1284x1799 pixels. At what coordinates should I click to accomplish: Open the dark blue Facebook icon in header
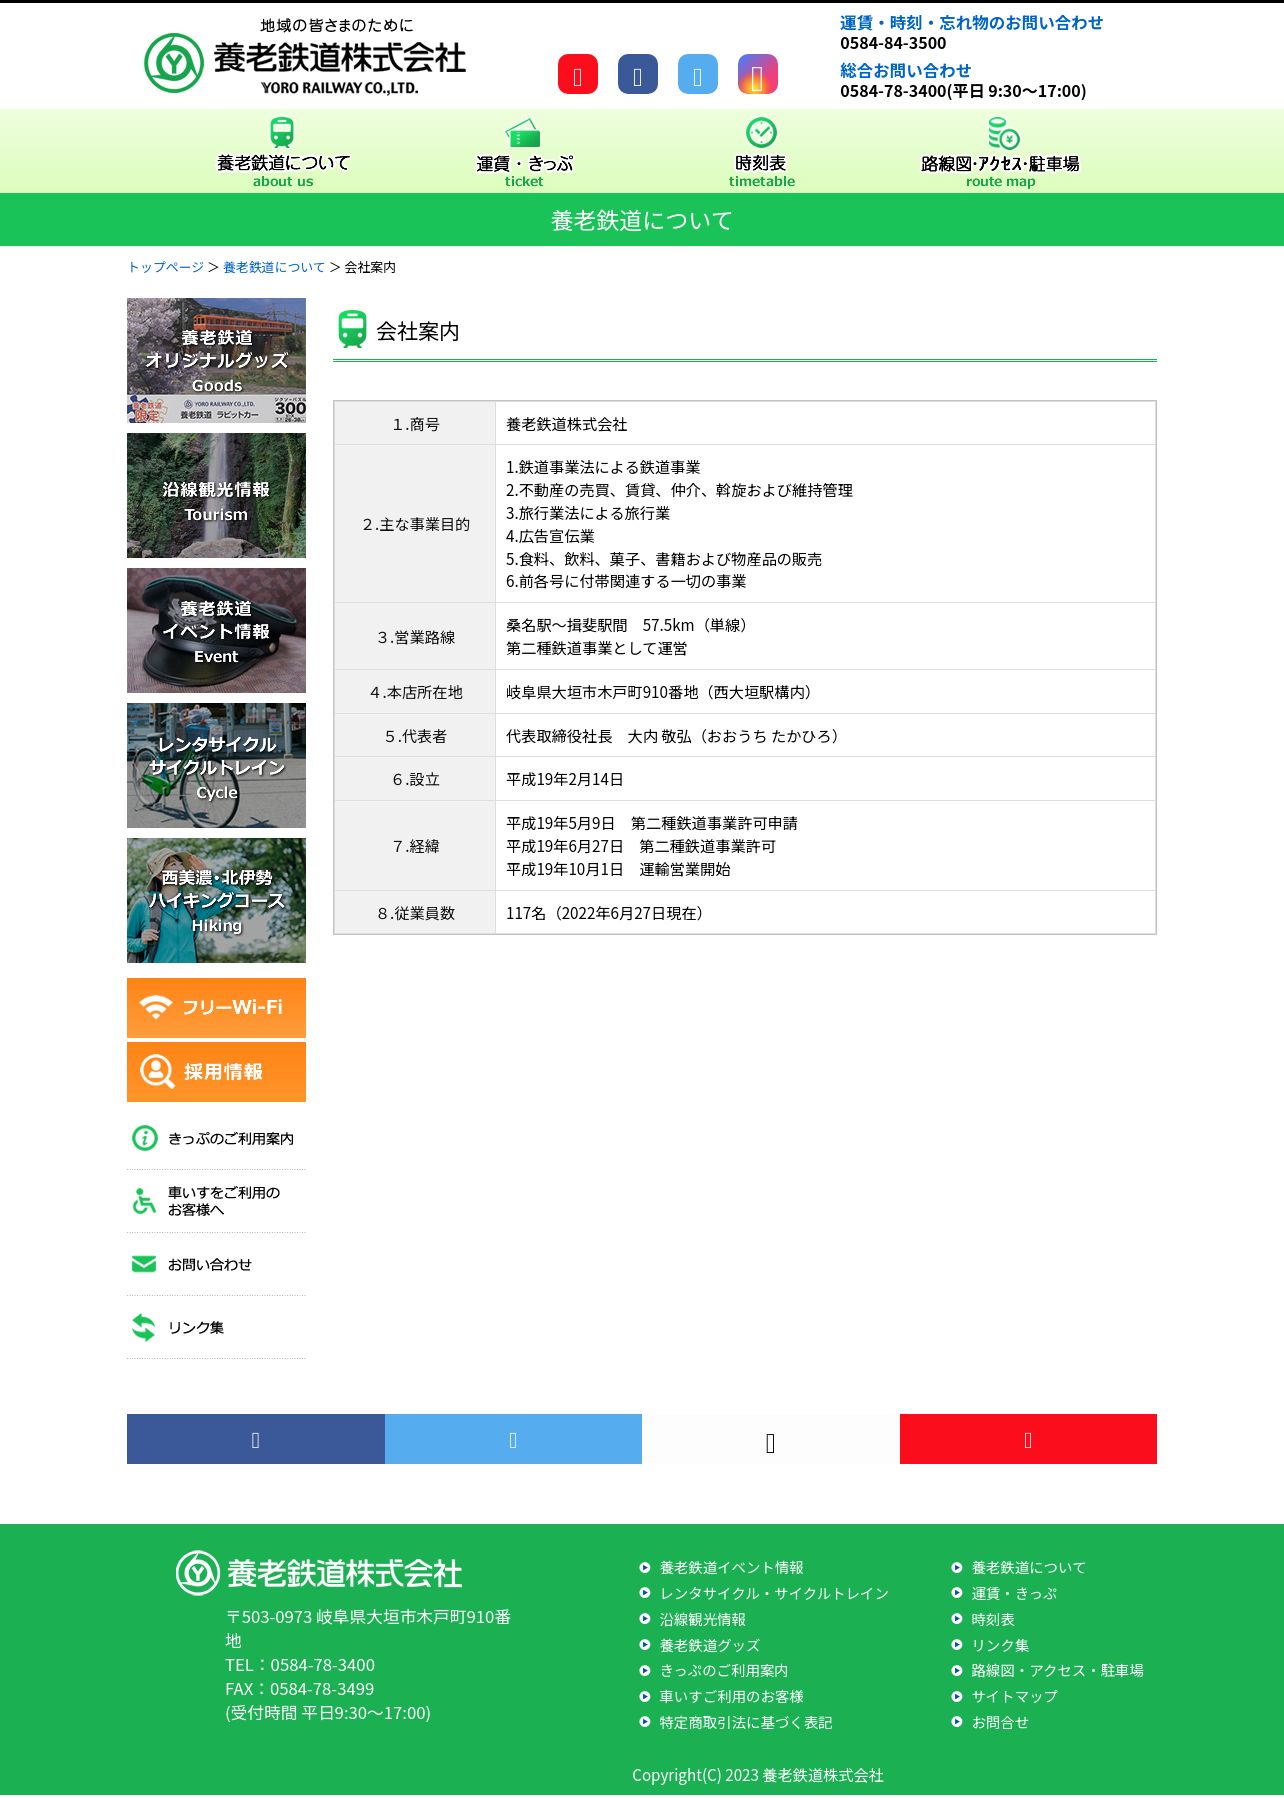tap(638, 75)
